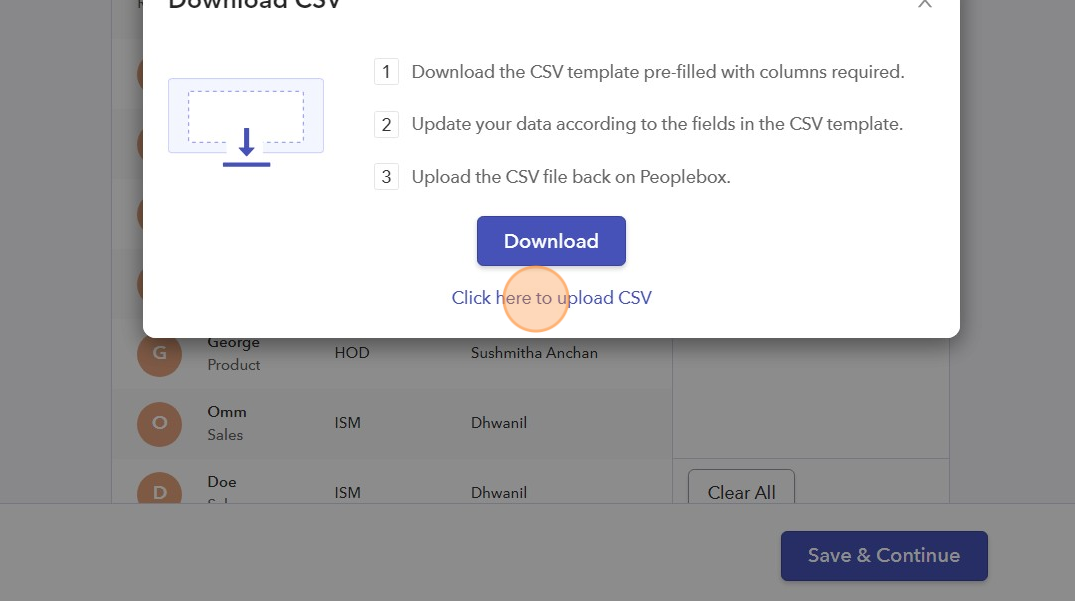Click Dhwanil in Doe's row
The width and height of the screenshot is (1075, 601).
click(x=498, y=492)
